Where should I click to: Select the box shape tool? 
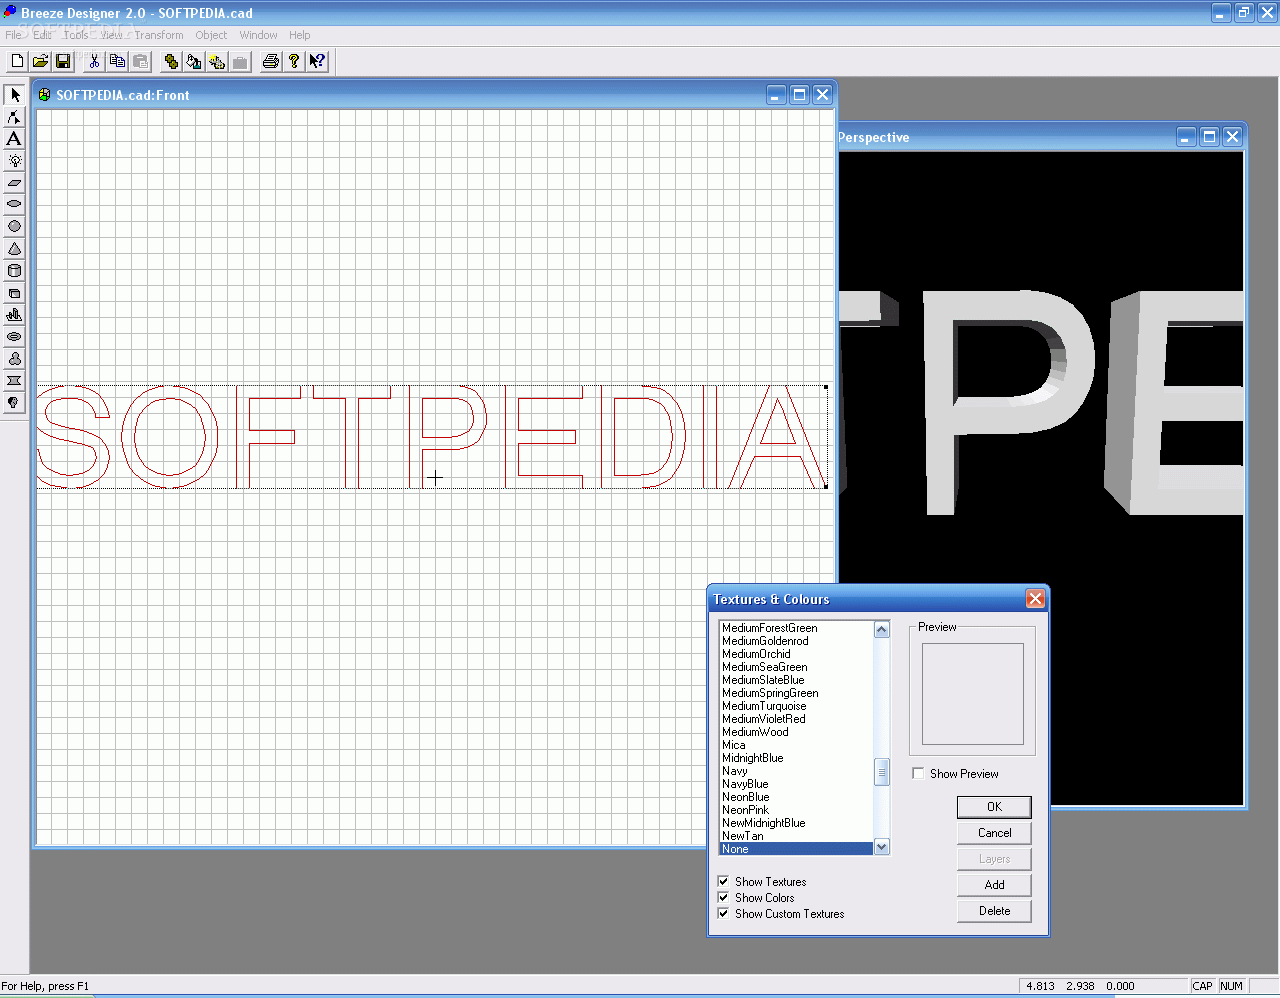[14, 292]
